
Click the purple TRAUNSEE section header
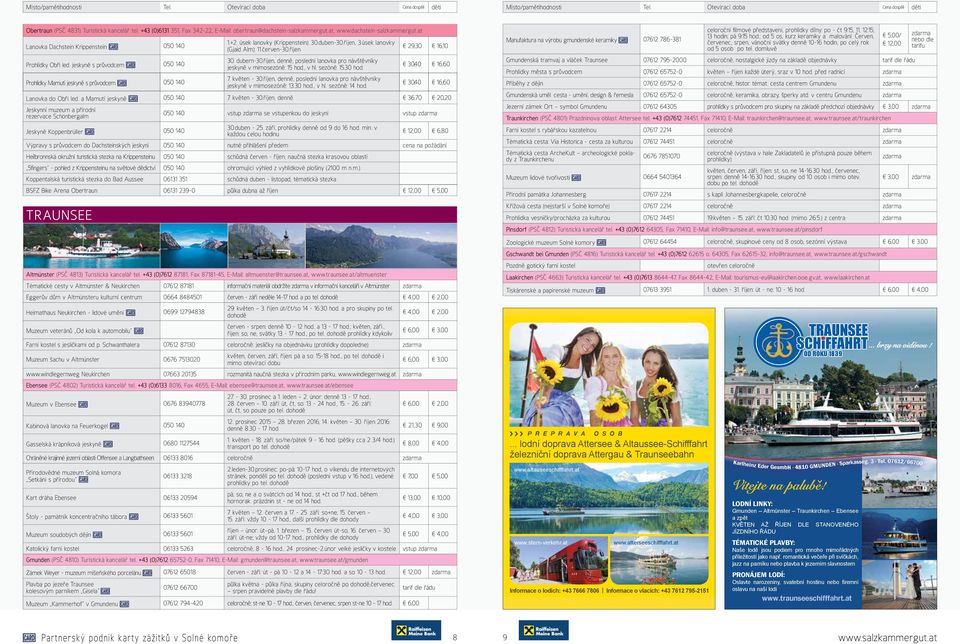(x=240, y=215)
